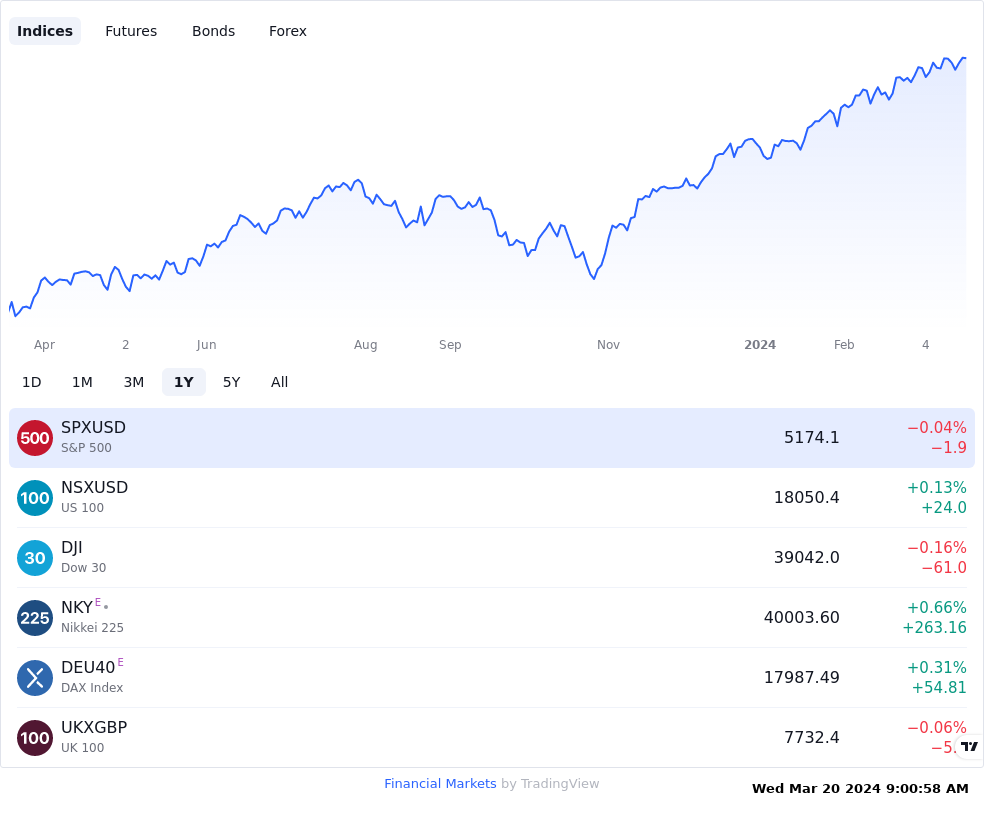Click the SPXUSD price 5174.1
Viewport: 984px width, 820px height.
(x=811, y=437)
